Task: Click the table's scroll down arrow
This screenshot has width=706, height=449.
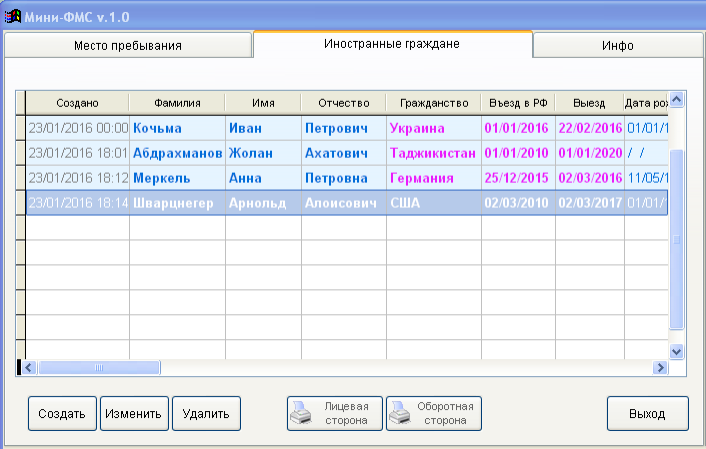Action: [676, 351]
